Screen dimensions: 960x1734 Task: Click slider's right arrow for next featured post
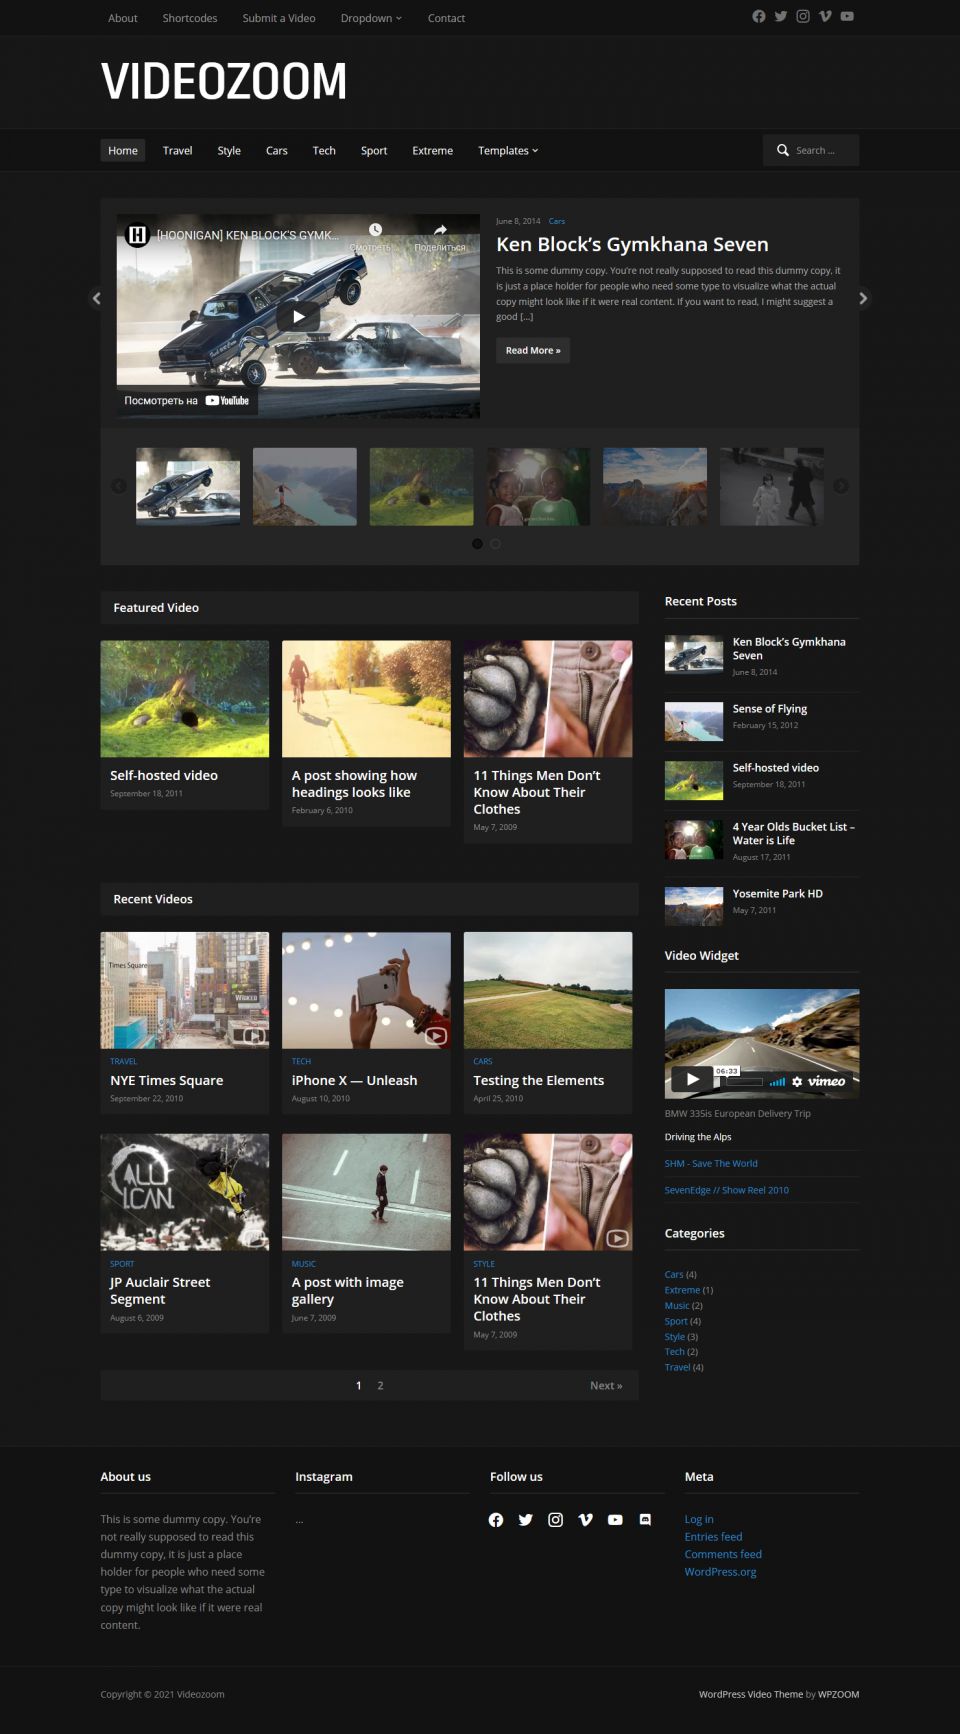[x=863, y=298]
